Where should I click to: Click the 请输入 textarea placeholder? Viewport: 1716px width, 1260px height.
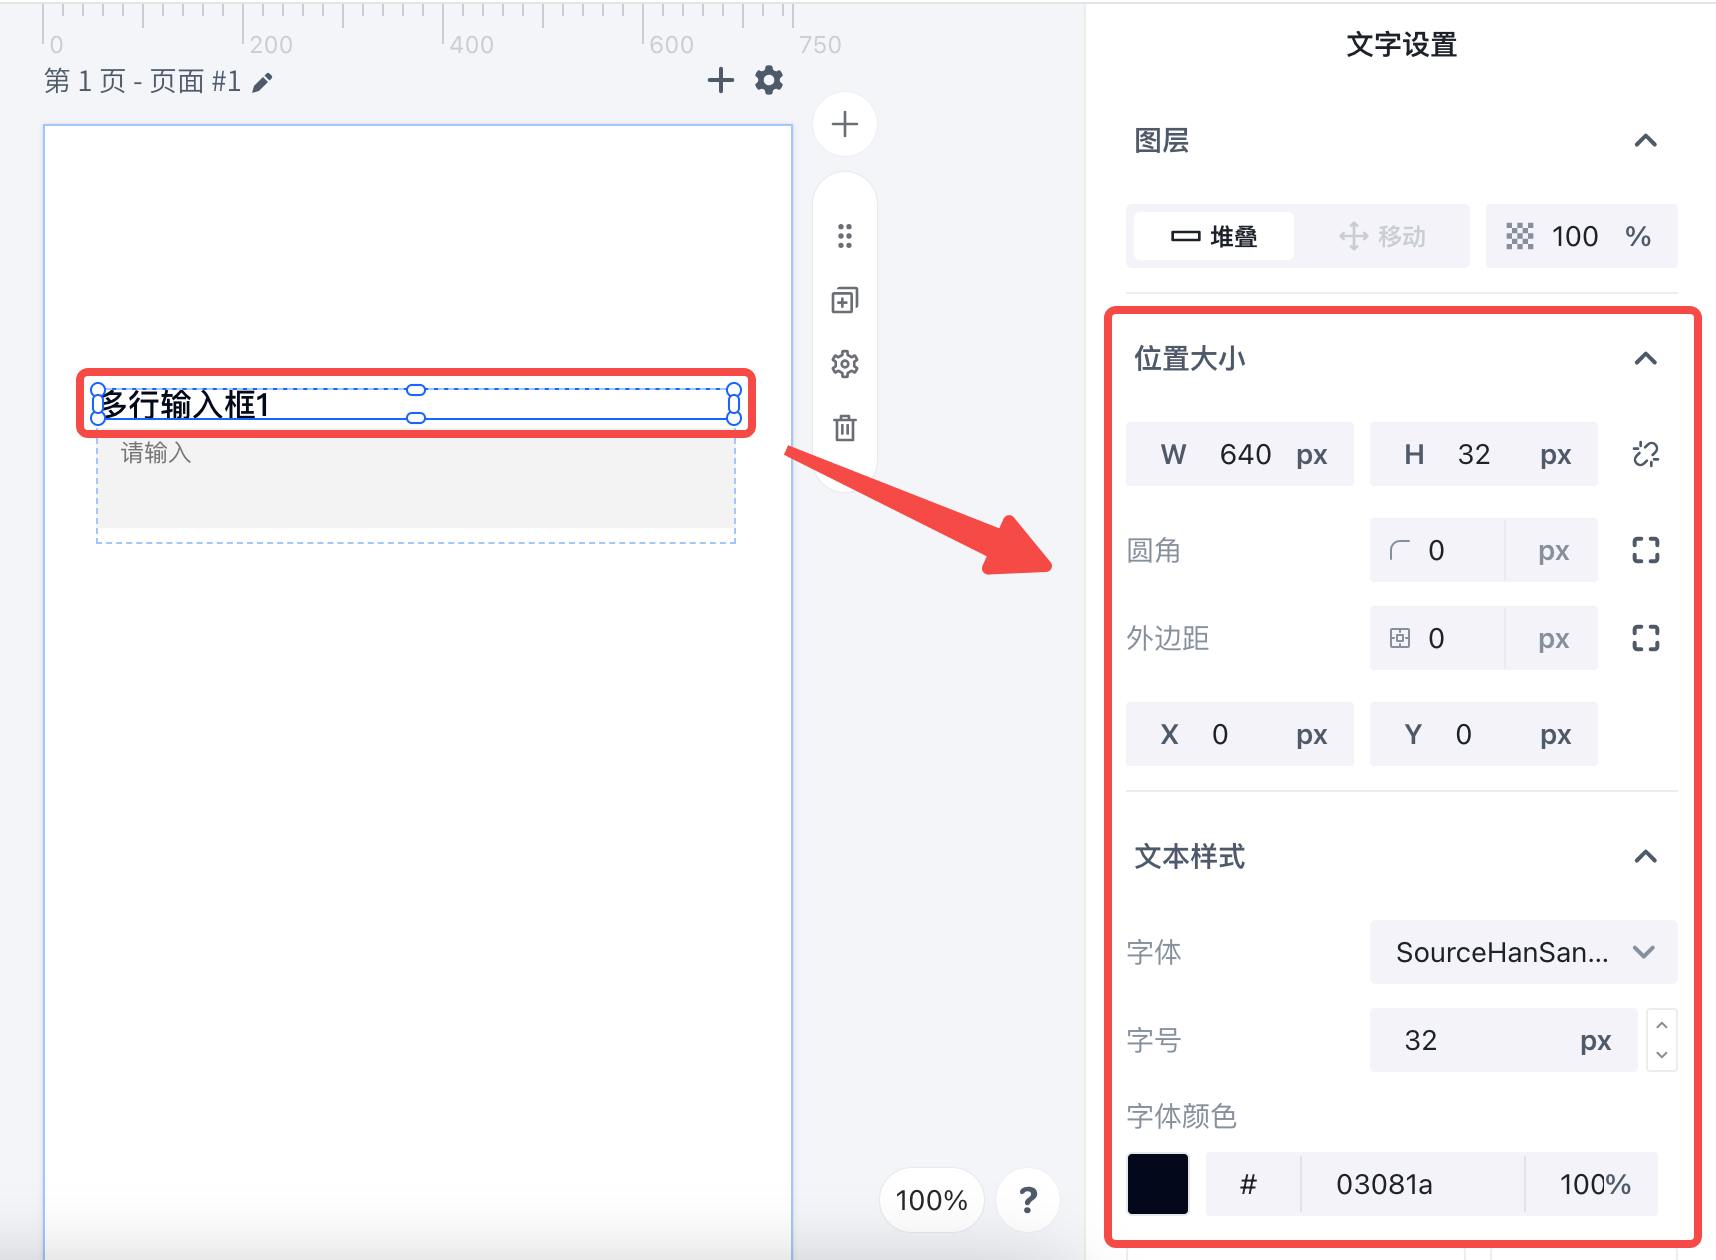[x=156, y=453]
